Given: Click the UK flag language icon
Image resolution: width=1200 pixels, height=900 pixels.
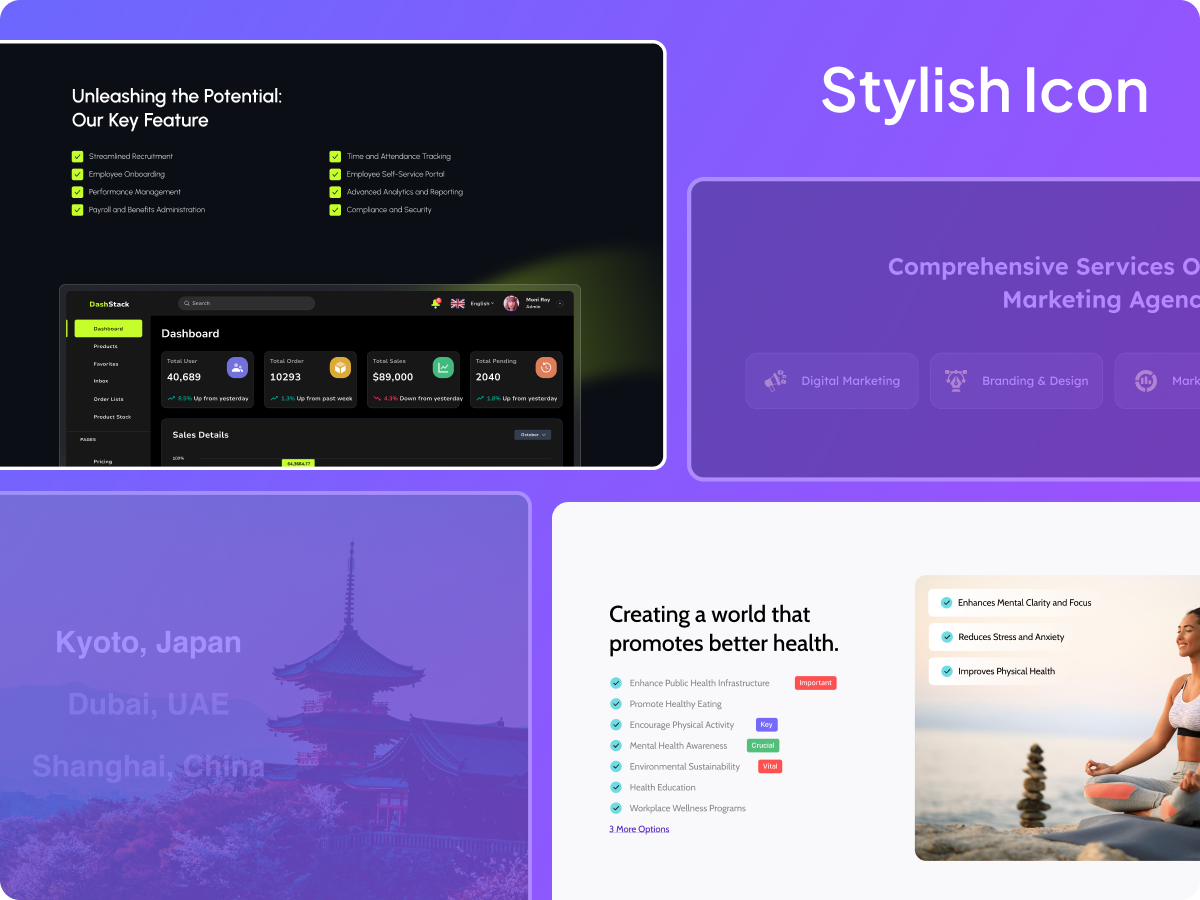Looking at the screenshot, I should tap(457, 303).
